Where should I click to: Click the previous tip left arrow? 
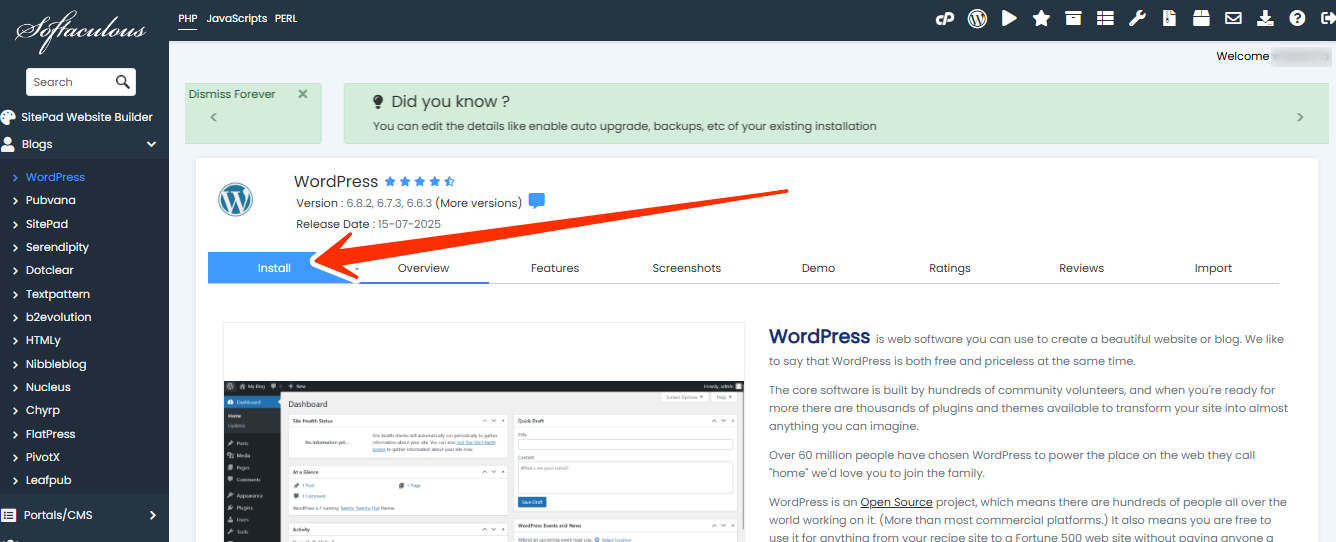click(213, 117)
